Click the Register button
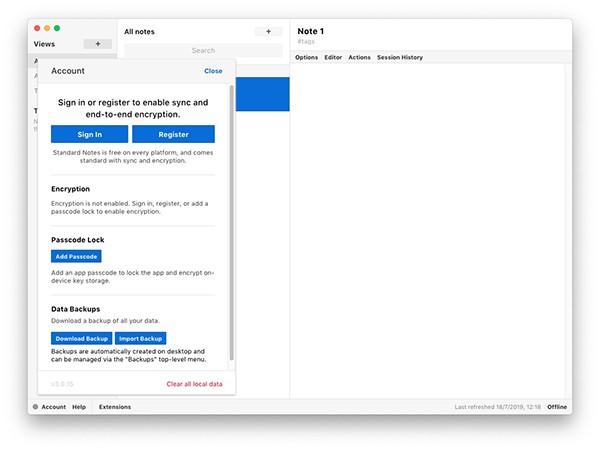 click(x=173, y=134)
